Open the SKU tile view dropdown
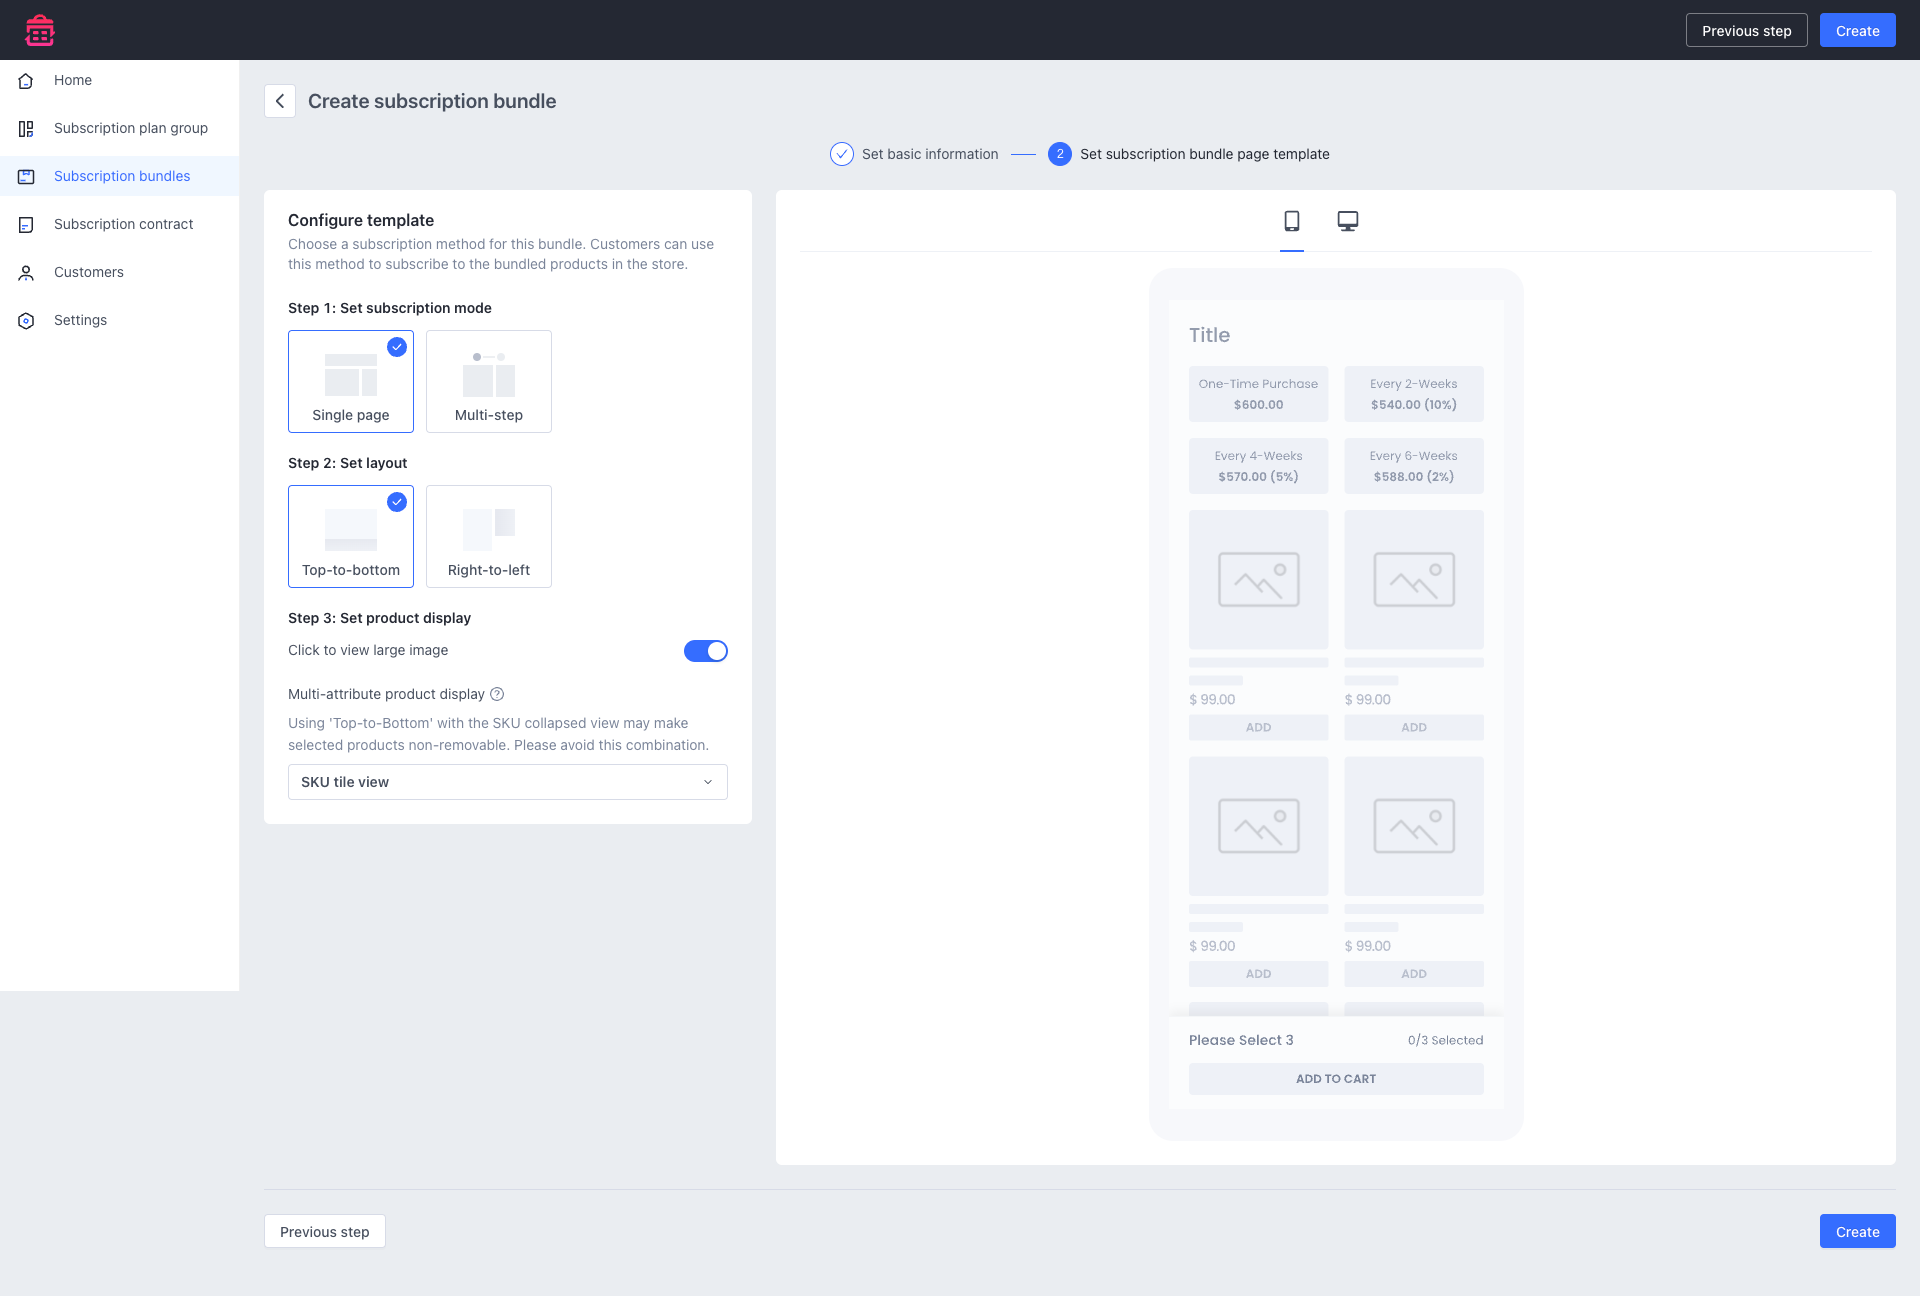 click(x=508, y=782)
